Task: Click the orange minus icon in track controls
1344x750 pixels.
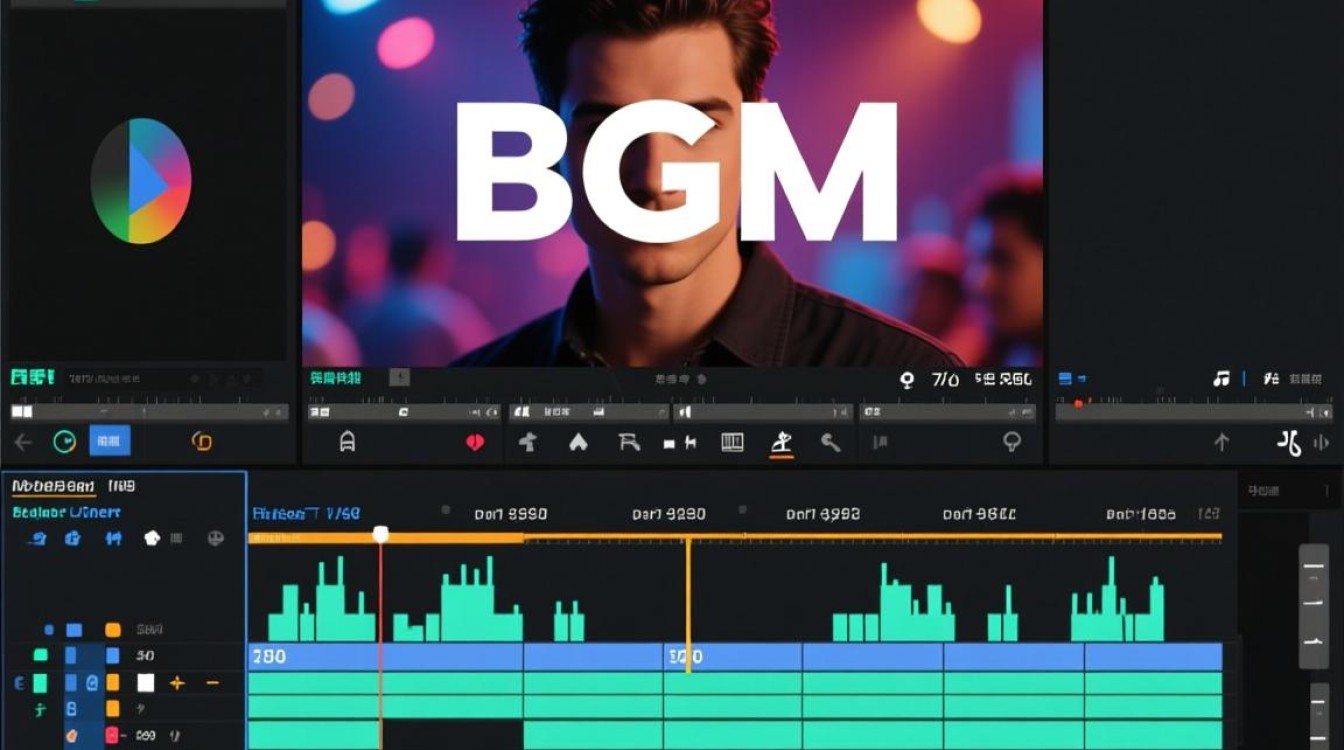Action: pyautogui.click(x=212, y=683)
